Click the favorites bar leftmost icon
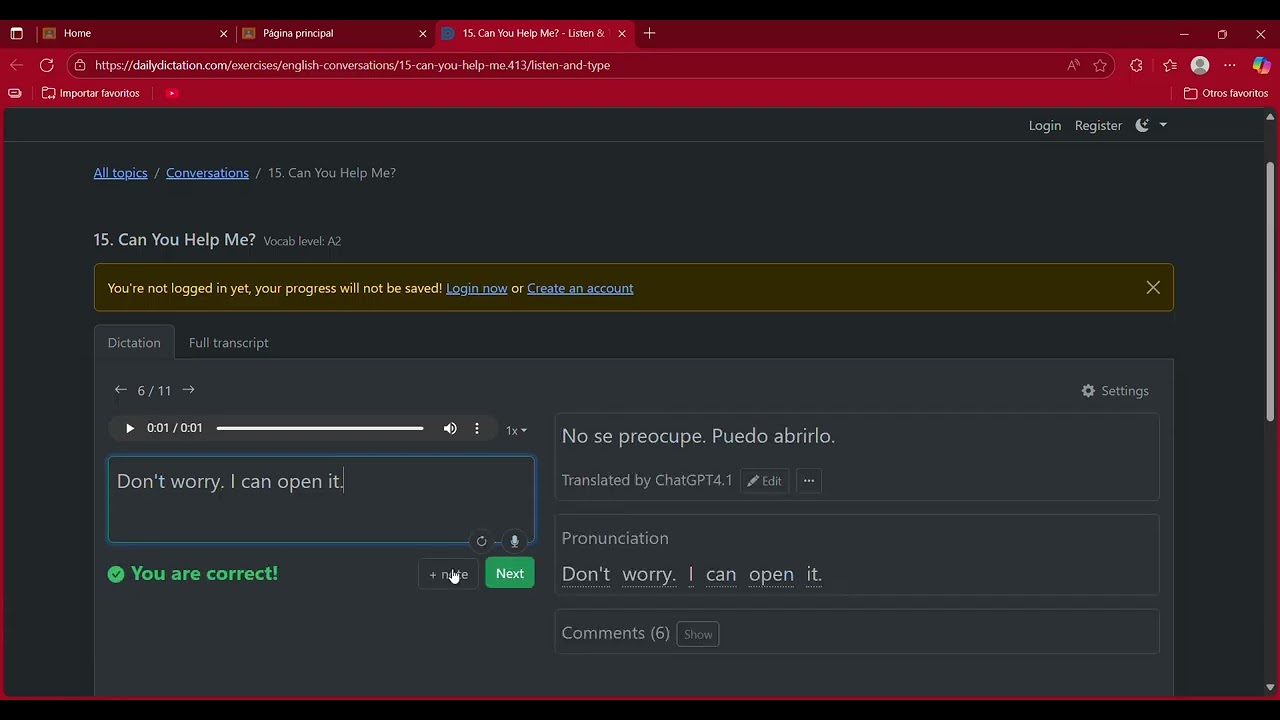The image size is (1280, 720). coord(14,93)
